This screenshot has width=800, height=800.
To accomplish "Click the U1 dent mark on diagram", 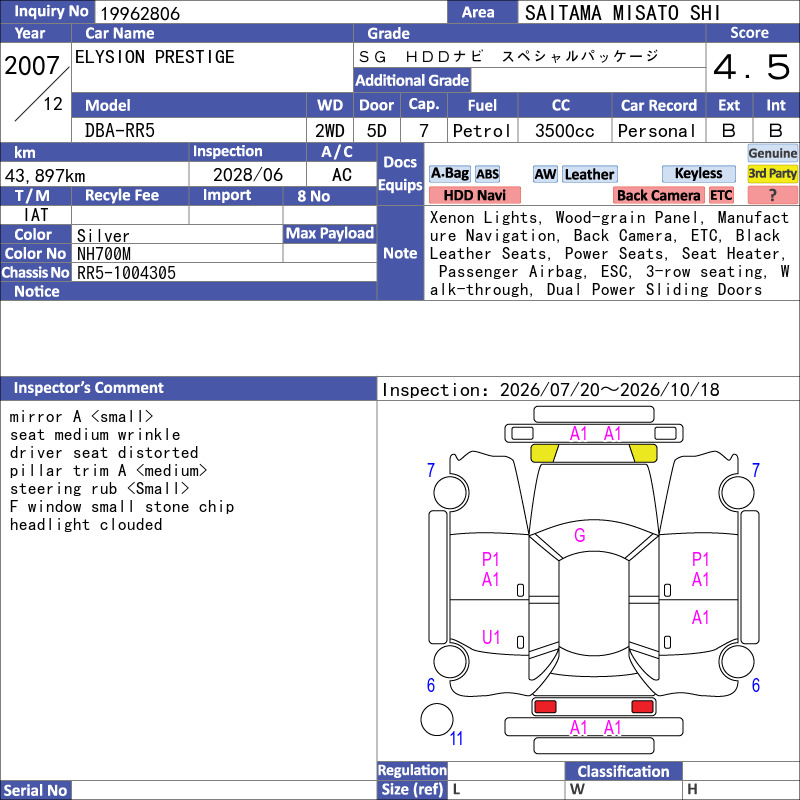I will coord(491,637).
